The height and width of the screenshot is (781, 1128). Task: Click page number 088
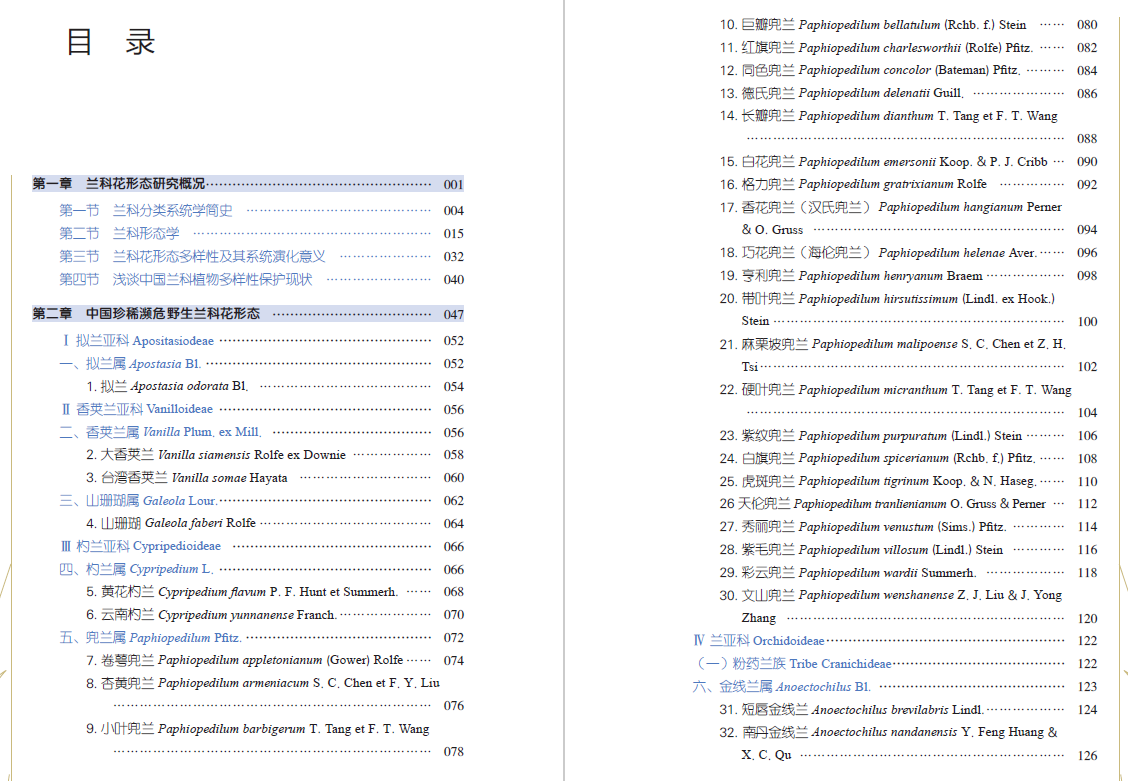point(1087,139)
